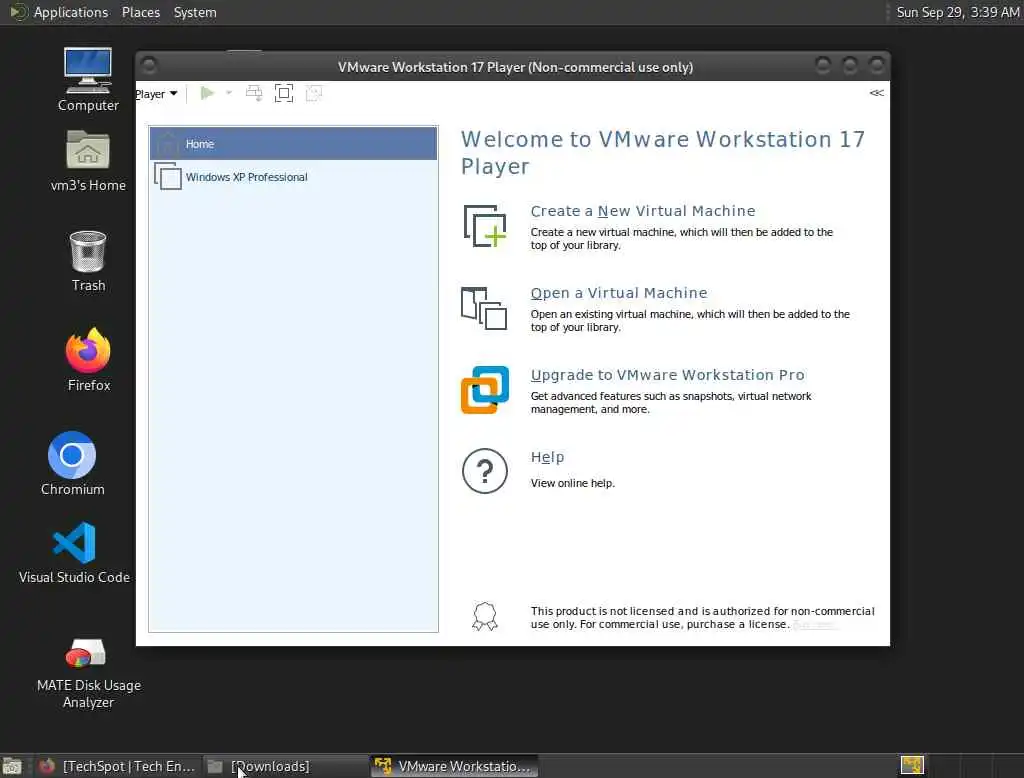The width and height of the screenshot is (1024, 778).
Task: Click the question mark help icon
Action: [485, 471]
